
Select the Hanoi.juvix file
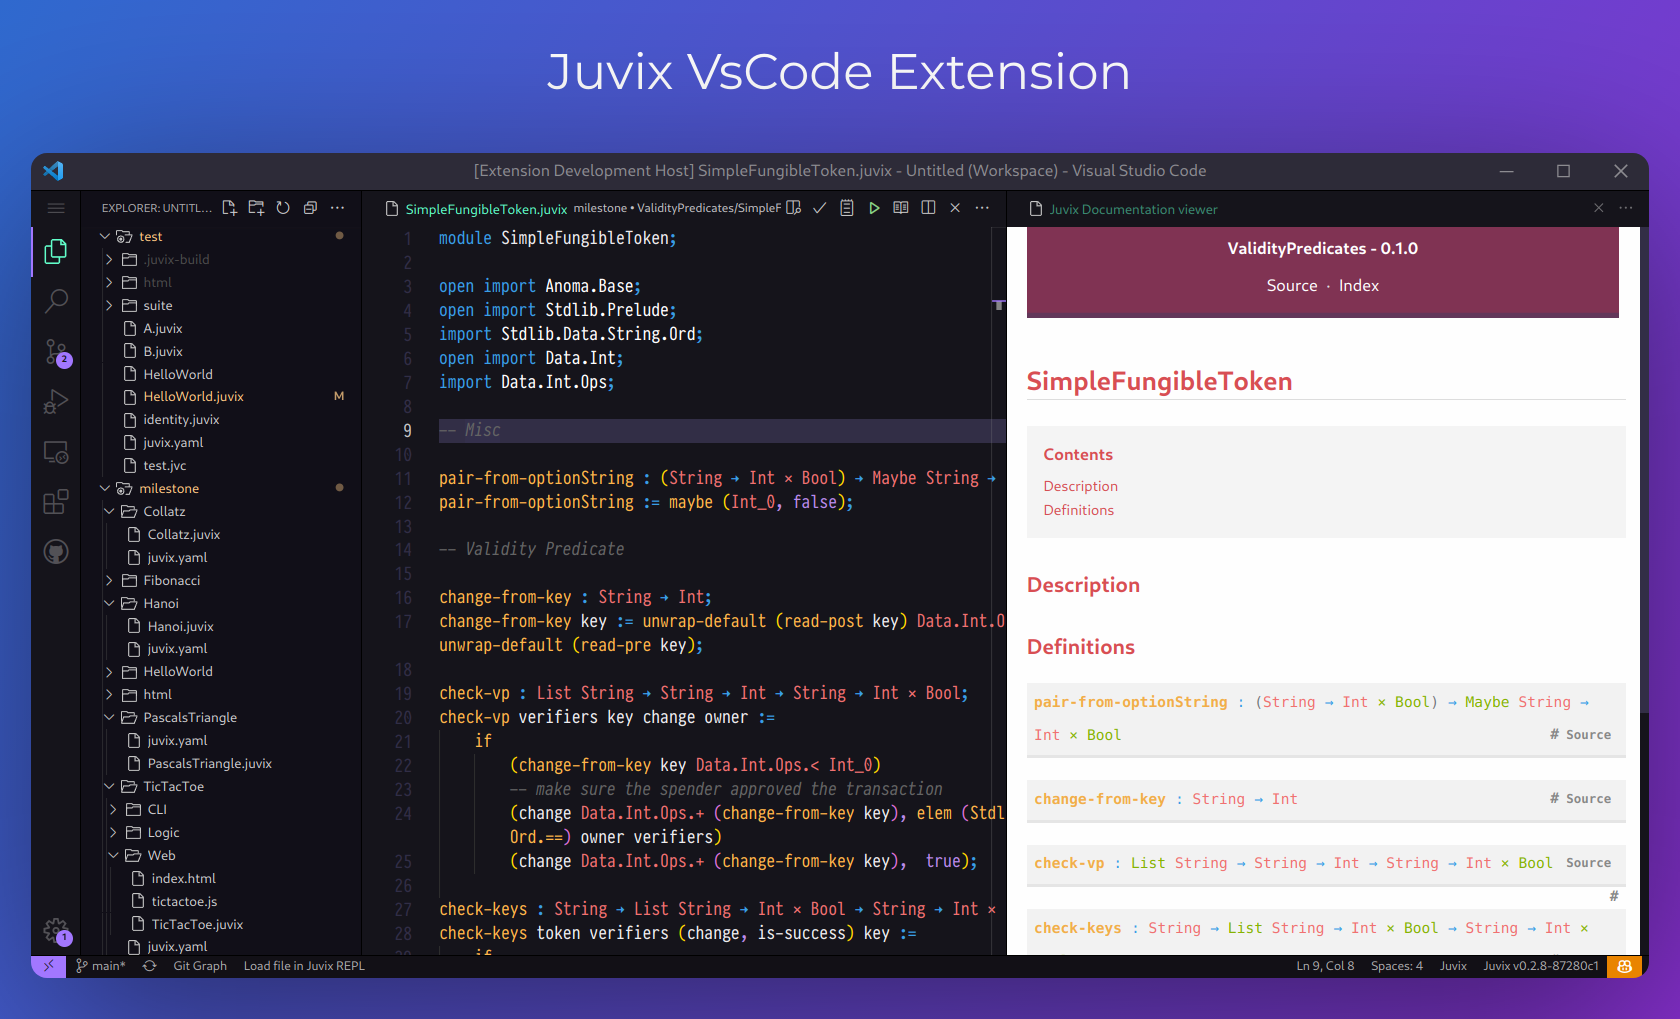(180, 626)
